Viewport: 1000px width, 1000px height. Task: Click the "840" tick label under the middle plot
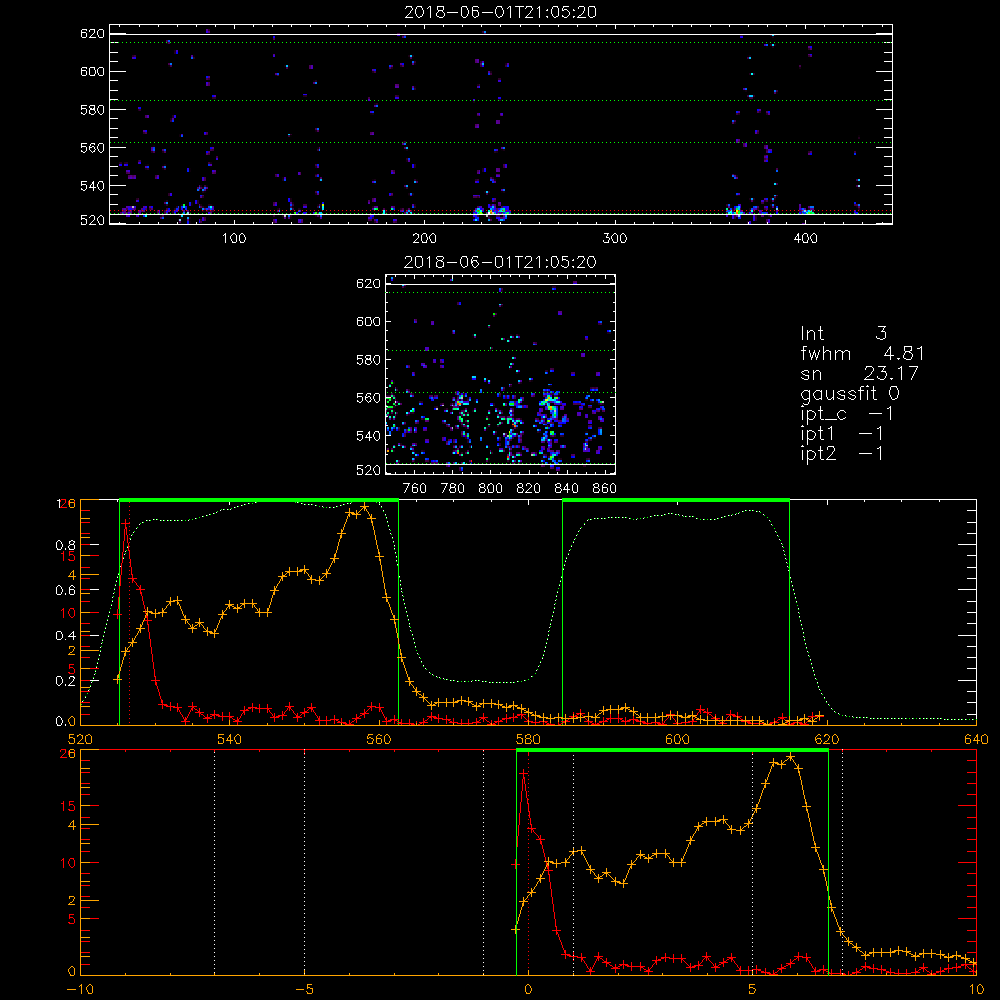(566, 489)
